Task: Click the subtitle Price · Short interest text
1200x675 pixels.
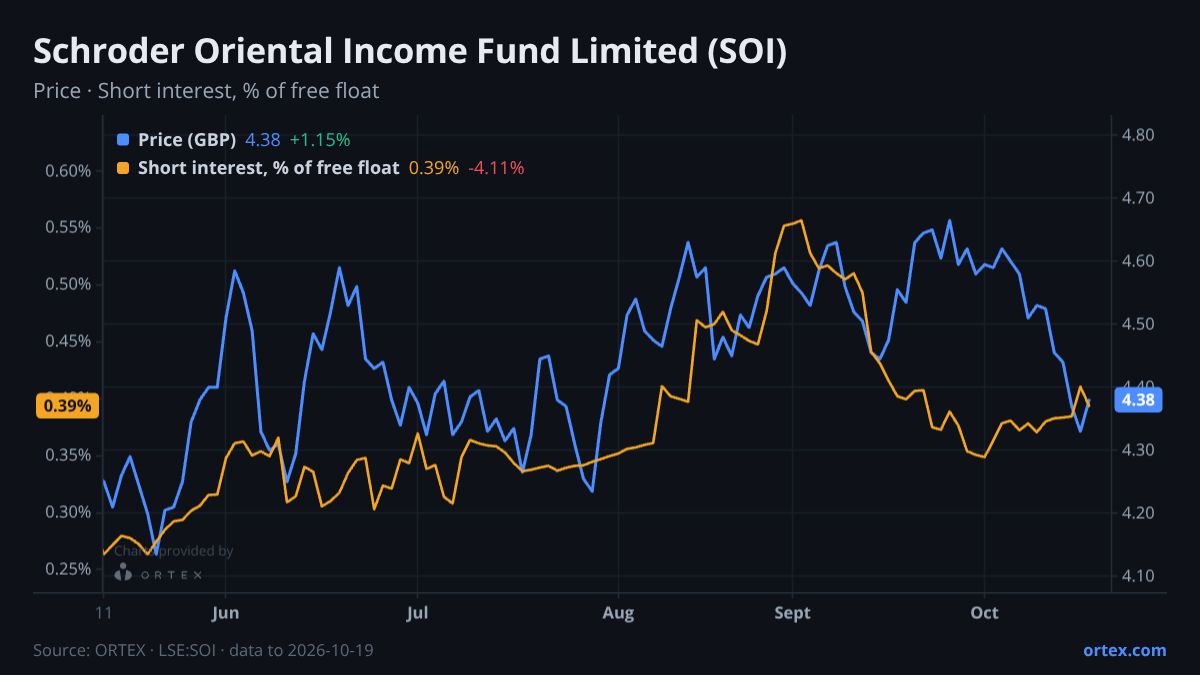Action: [x=206, y=91]
